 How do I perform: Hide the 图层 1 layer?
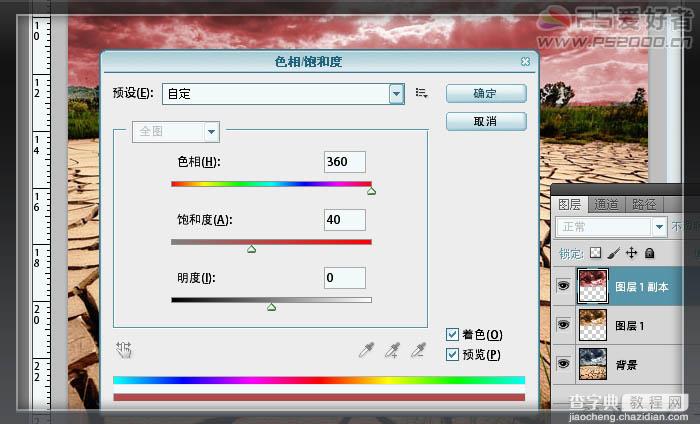coord(563,324)
